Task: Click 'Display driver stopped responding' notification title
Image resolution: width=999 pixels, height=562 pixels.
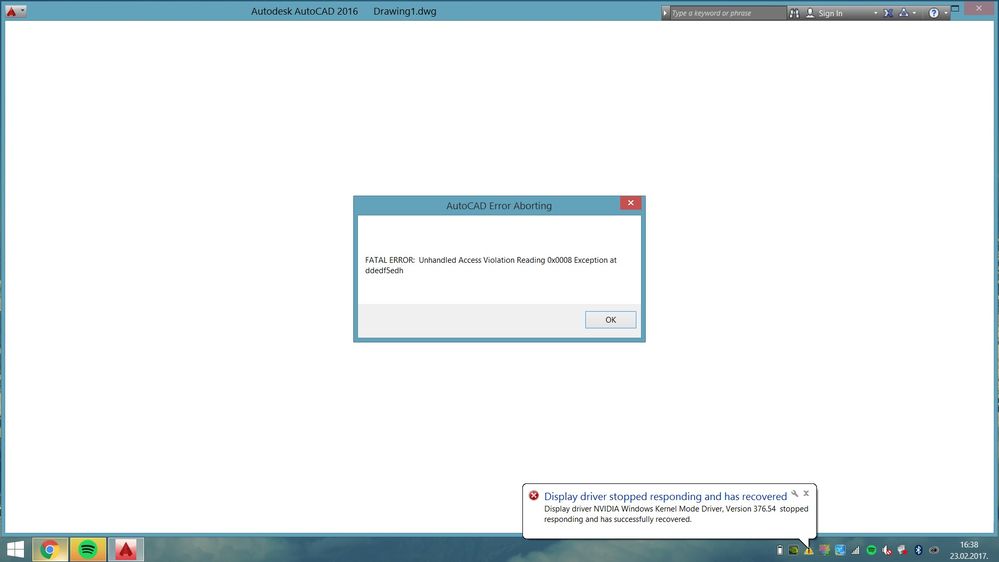Action: coord(665,496)
